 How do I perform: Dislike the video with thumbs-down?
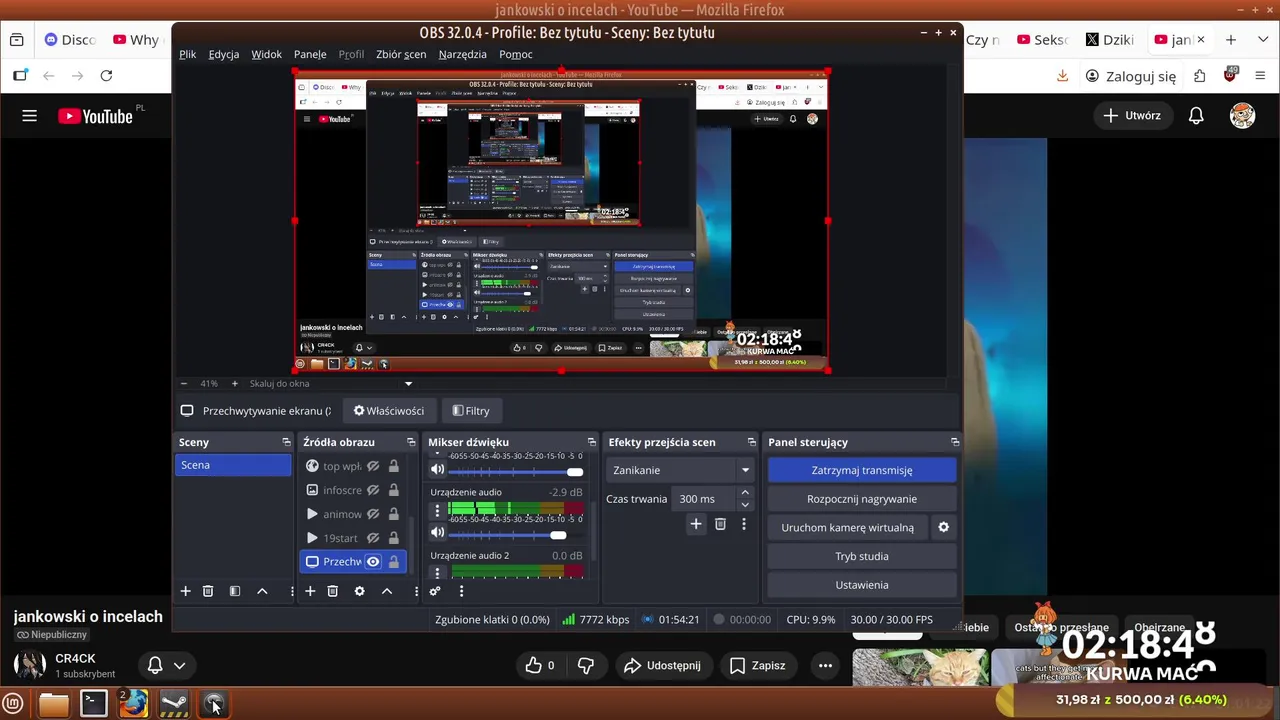(x=586, y=665)
